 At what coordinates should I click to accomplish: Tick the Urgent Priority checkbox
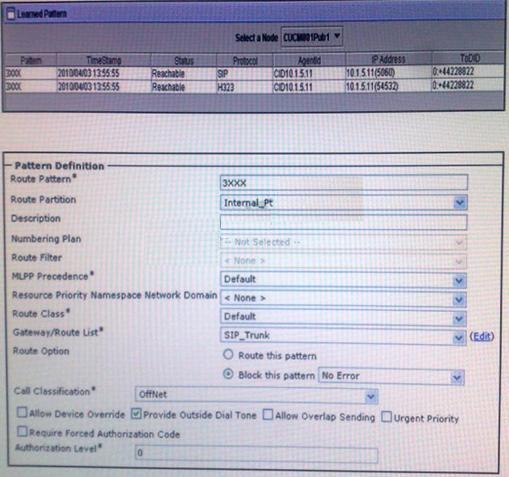[386, 417]
